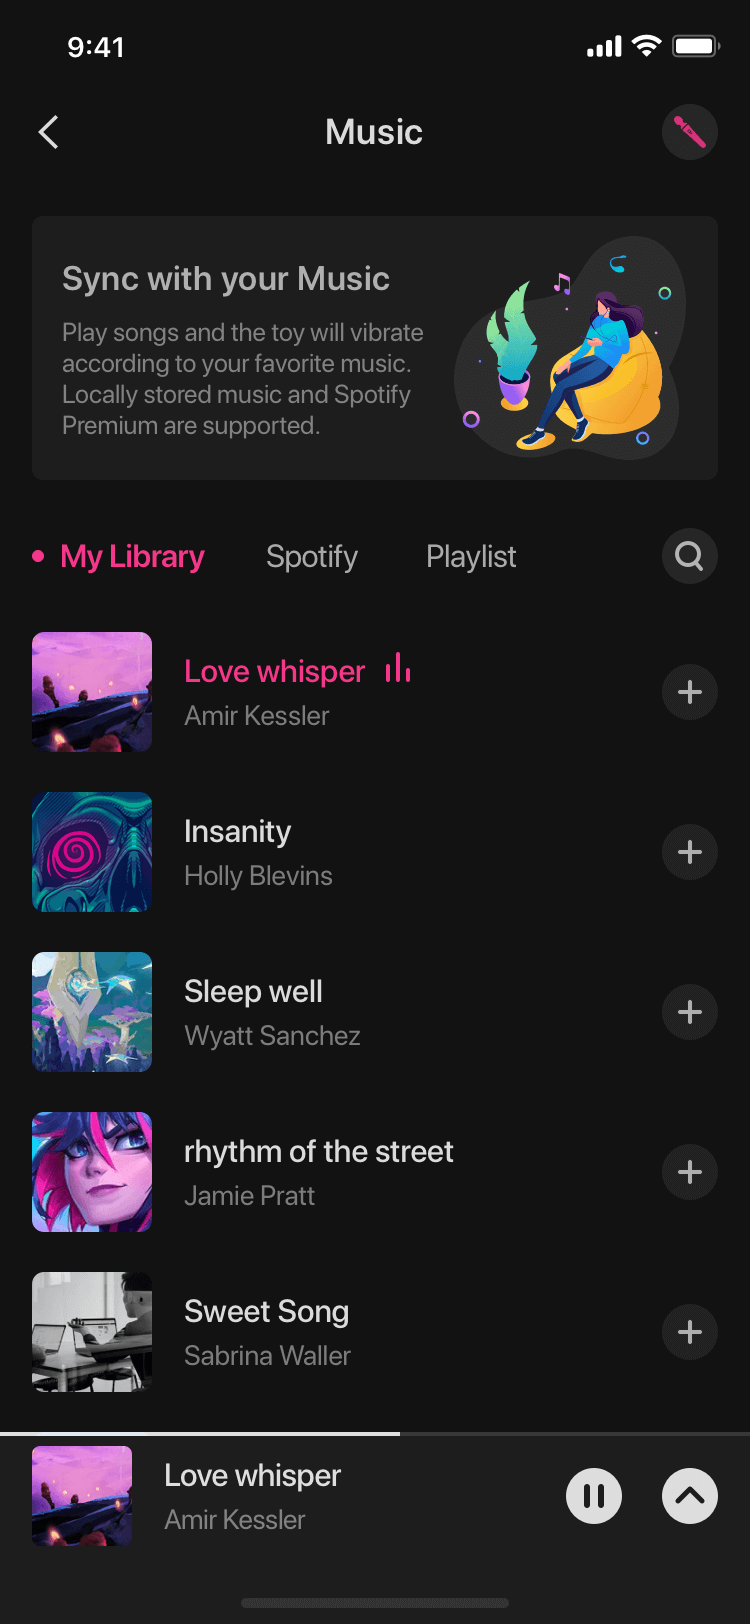
Task: Tap the back arrow icon
Action: [x=48, y=132]
